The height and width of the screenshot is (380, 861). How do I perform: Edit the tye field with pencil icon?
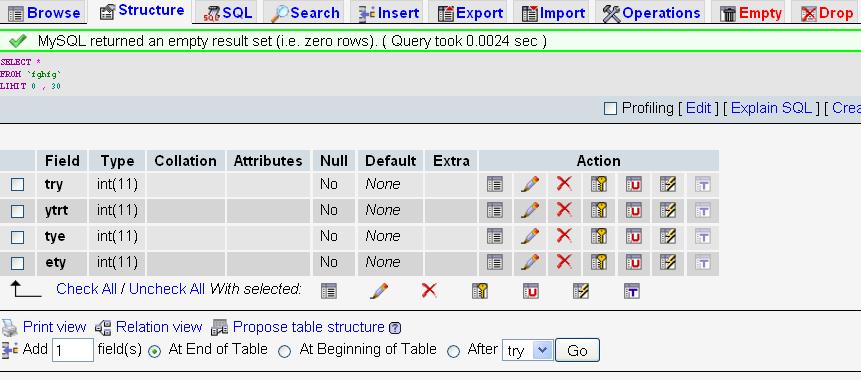point(529,236)
